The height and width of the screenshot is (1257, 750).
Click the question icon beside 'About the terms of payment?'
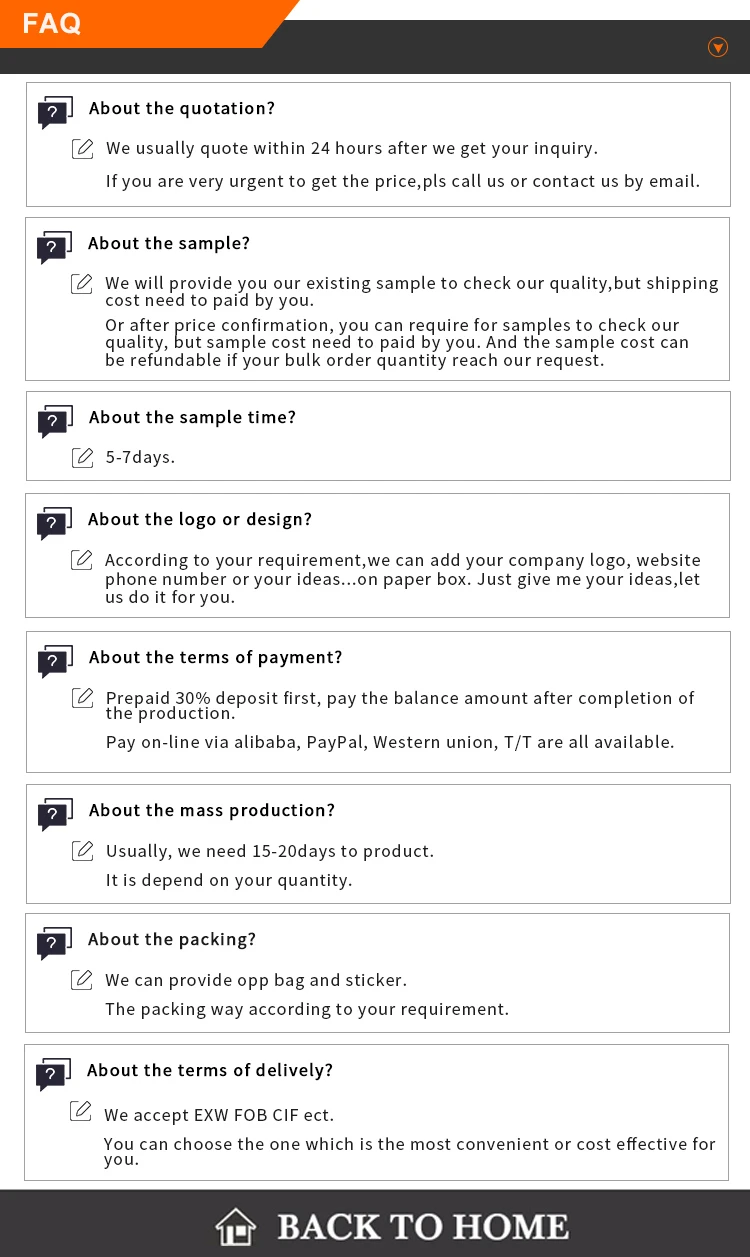click(x=55, y=661)
